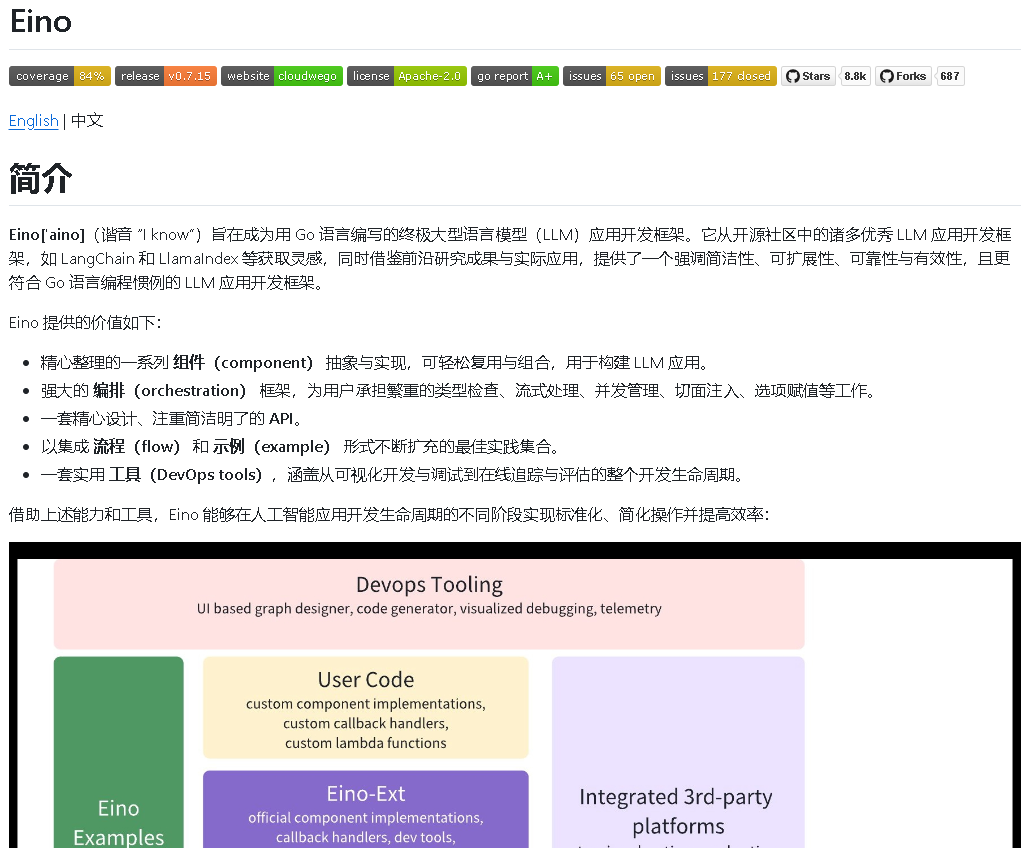Open the website cloudwego badge
The image size is (1035, 848).
(x=282, y=76)
